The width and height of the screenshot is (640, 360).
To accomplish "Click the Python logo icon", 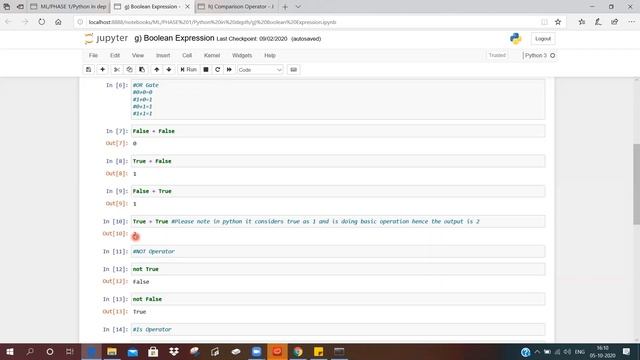I will (516, 39).
